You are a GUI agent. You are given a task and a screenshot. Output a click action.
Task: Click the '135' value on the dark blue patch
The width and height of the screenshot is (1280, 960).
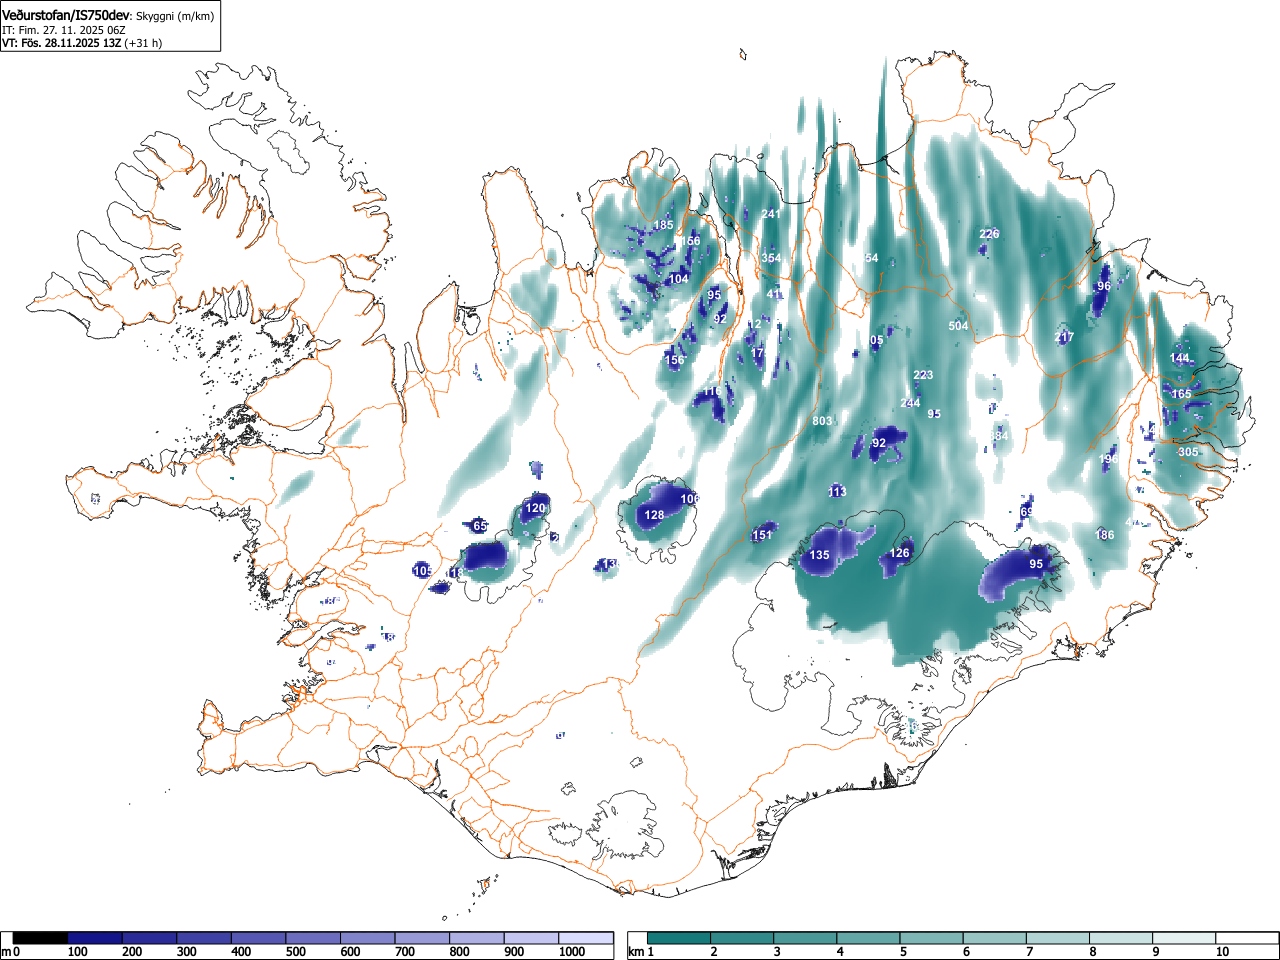click(819, 555)
